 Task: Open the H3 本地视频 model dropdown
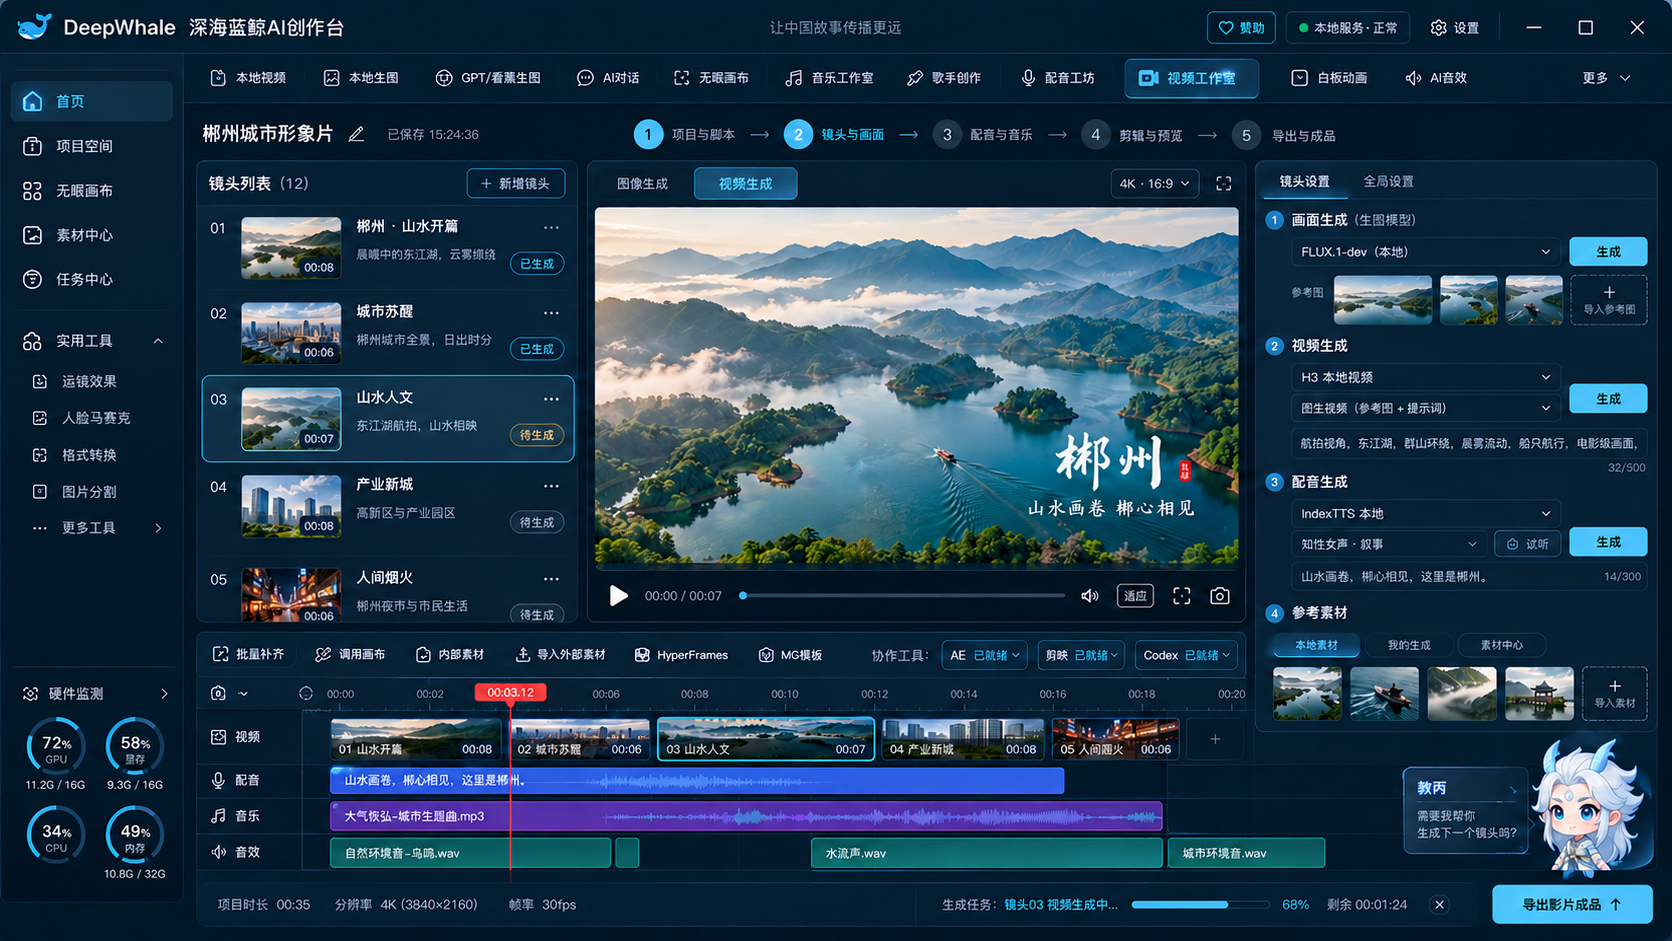(x=1426, y=377)
